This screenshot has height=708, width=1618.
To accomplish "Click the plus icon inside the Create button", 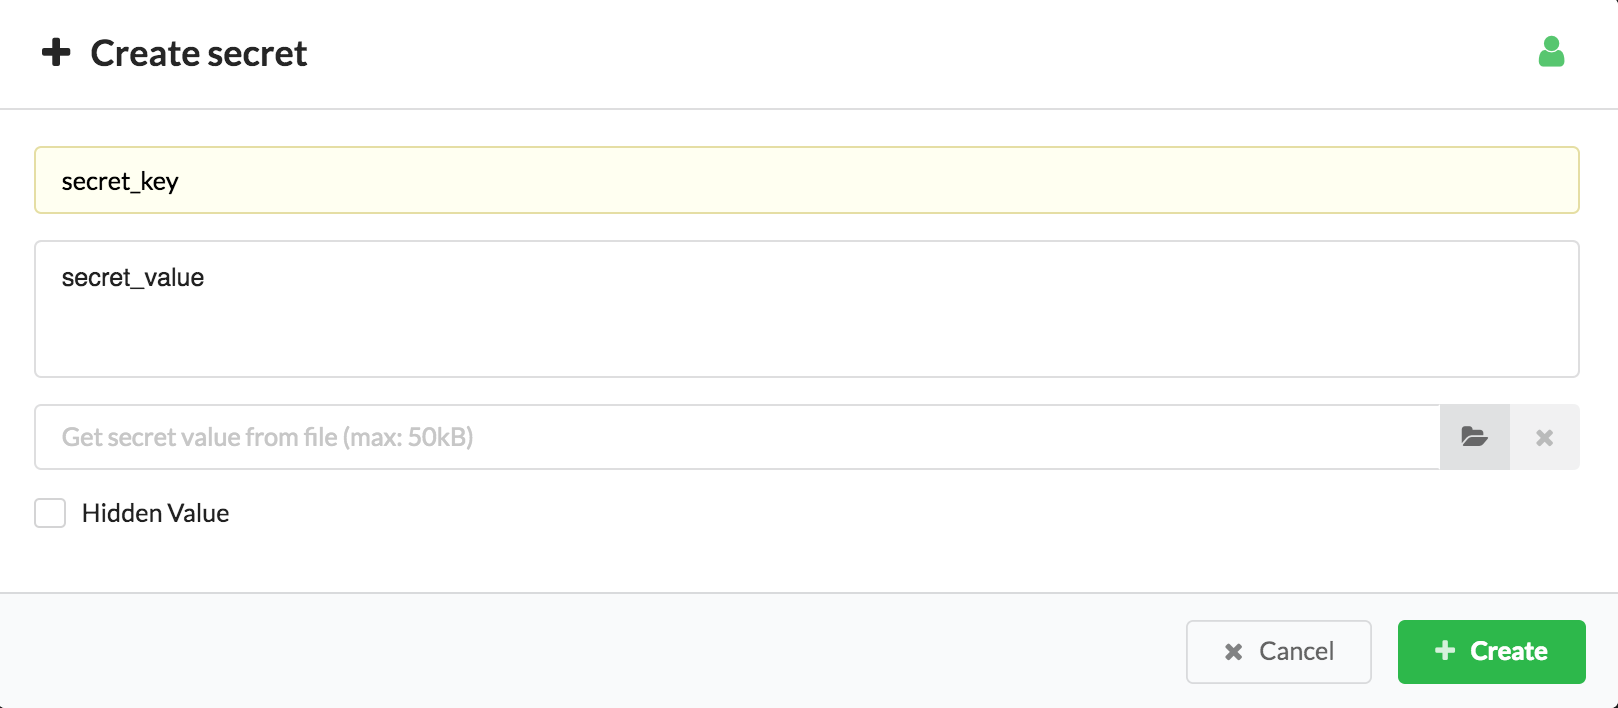I will pos(1445,651).
